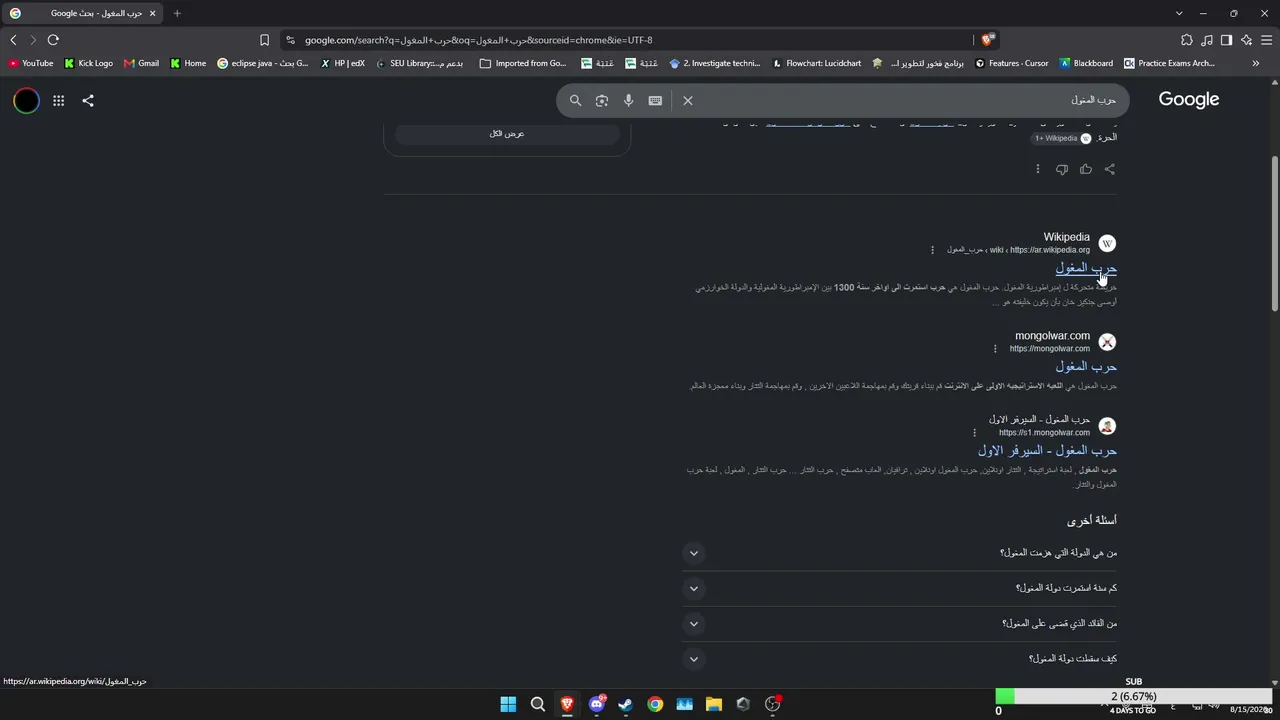
Task: Open Google Lens image search icon
Action: (x=602, y=100)
